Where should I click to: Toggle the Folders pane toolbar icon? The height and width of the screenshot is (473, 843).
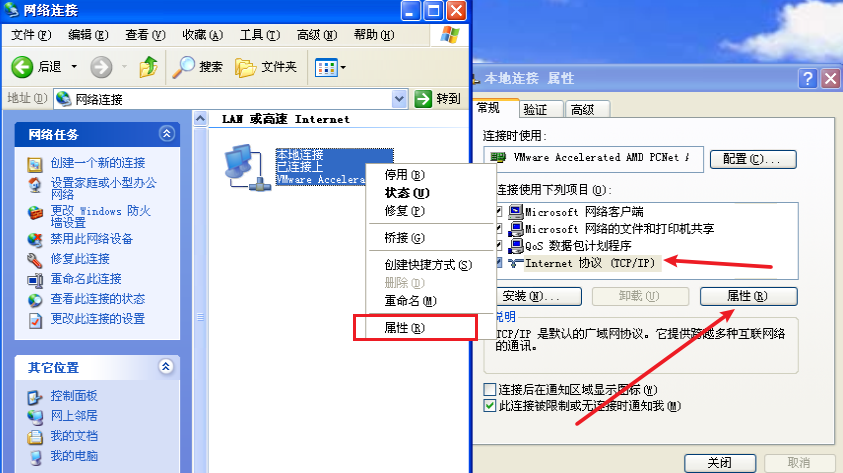[x=245, y=67]
